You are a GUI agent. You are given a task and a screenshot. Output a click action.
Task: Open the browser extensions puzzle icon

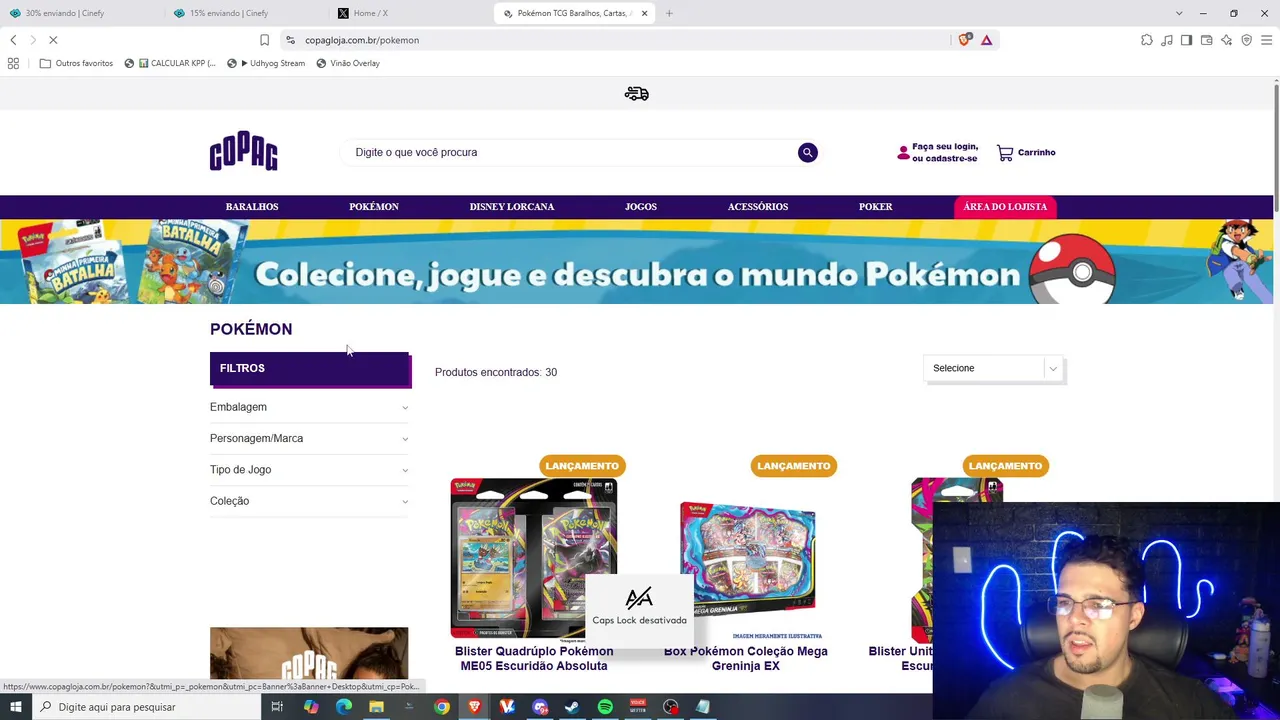point(1147,40)
